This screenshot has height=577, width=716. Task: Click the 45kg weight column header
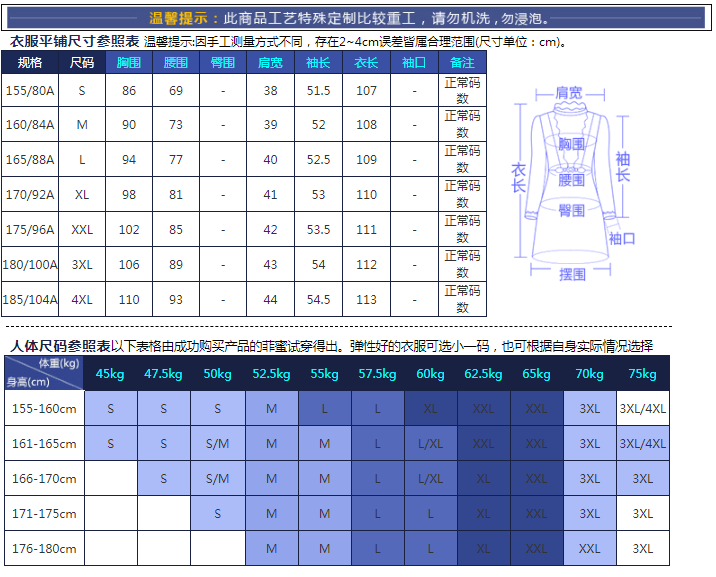pyautogui.click(x=110, y=374)
